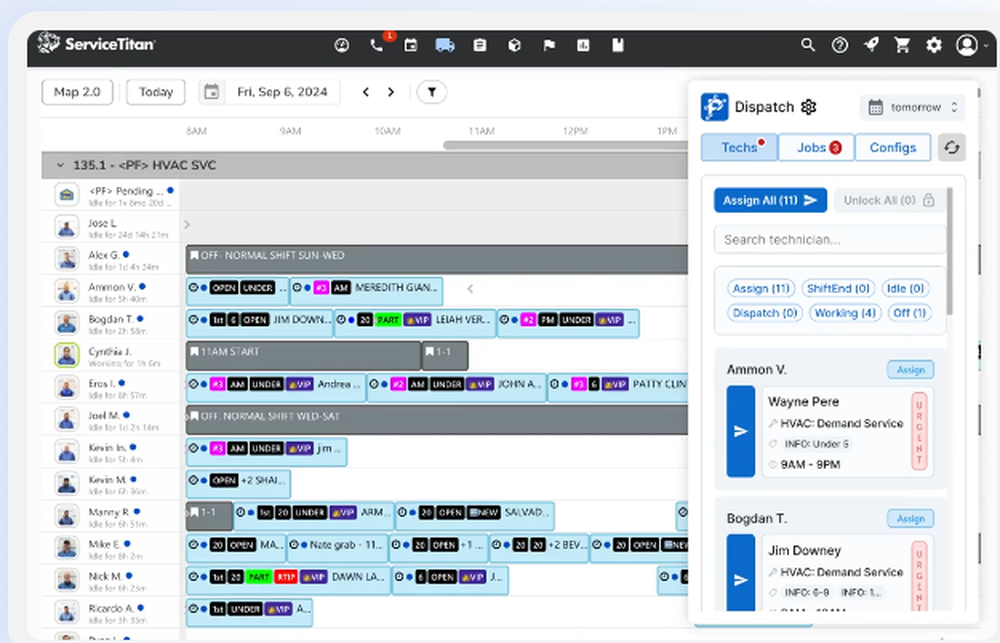
Task: Click the rocket icon in top bar
Action: coord(871,45)
